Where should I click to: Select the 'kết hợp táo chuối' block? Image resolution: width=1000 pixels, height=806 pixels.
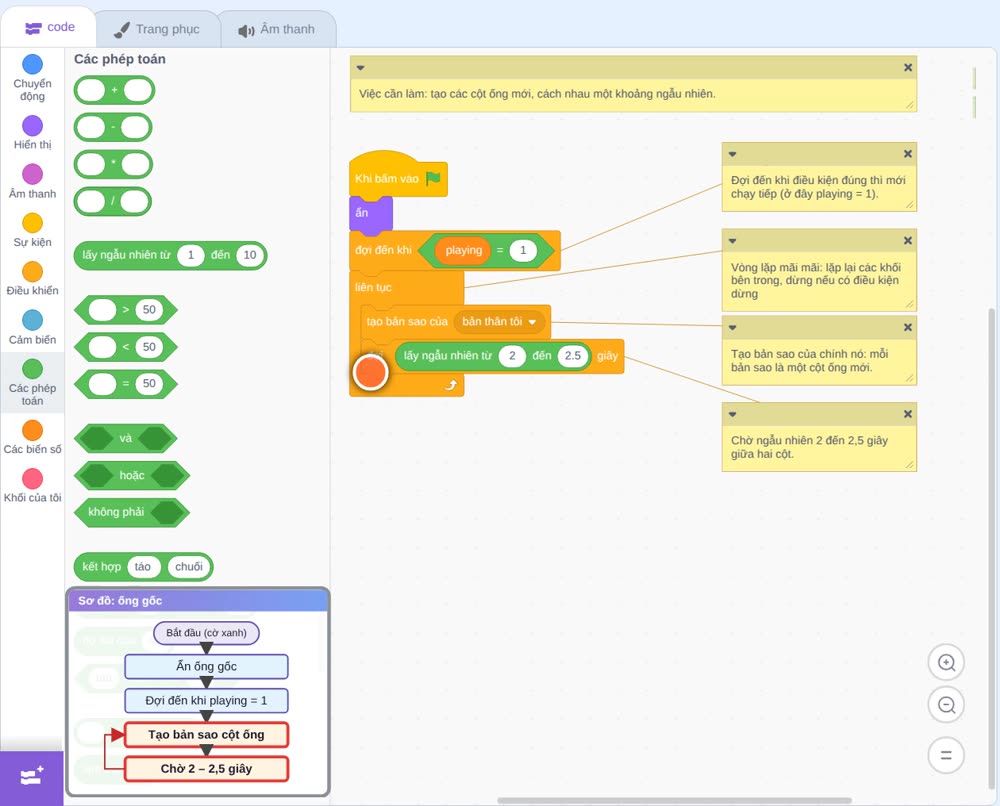click(x=101, y=567)
